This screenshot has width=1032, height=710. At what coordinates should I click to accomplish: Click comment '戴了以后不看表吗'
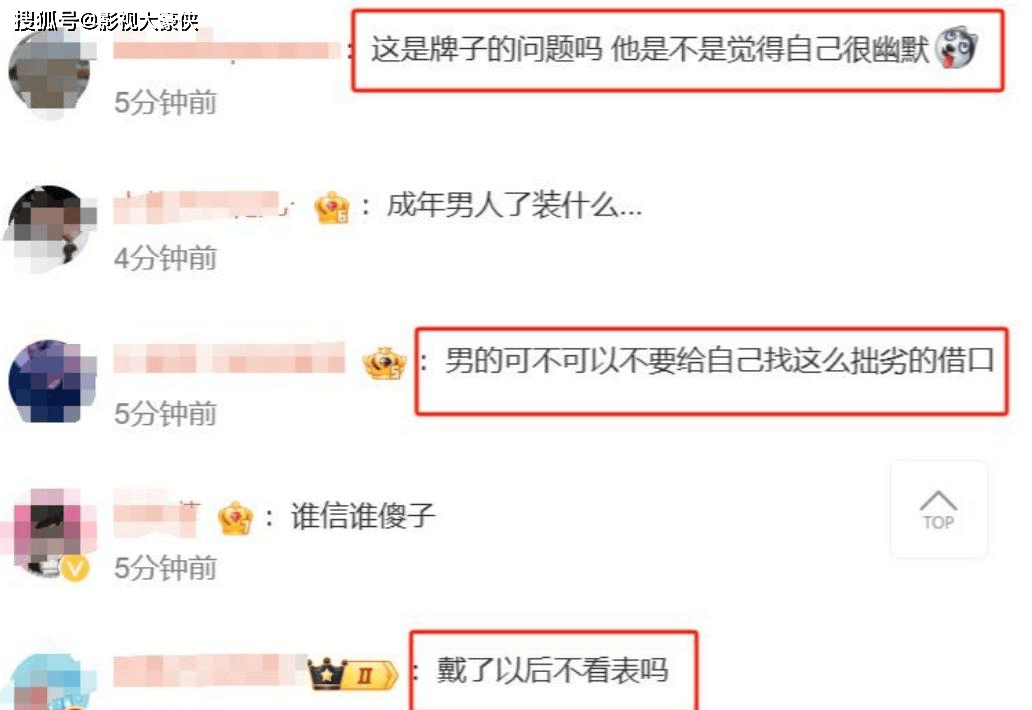point(552,671)
